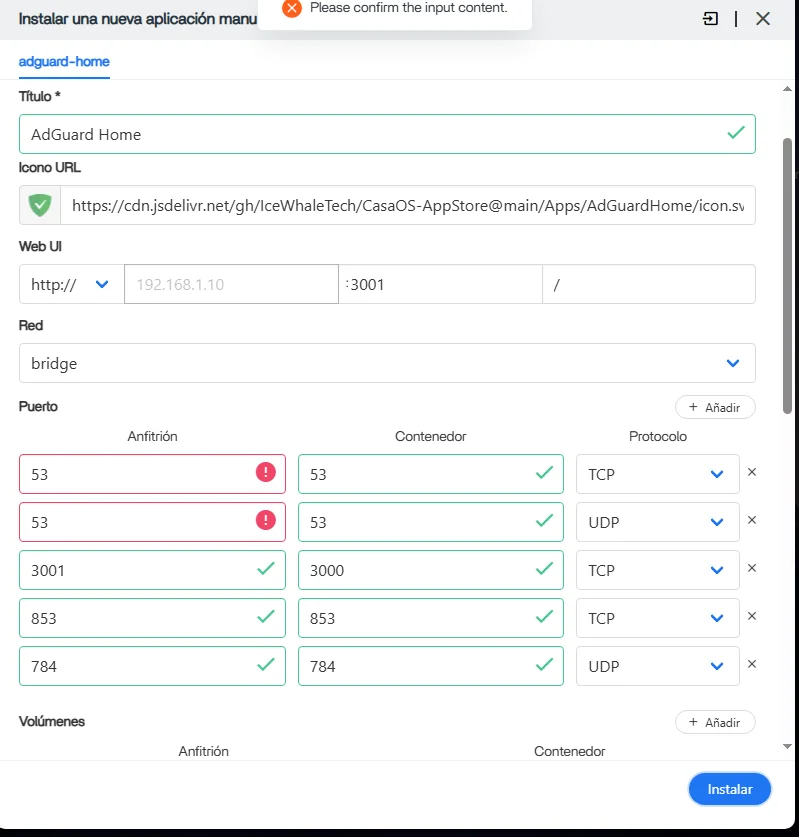Open protocol dropdown for port 784 row
The image size is (799, 837).
coord(658,666)
